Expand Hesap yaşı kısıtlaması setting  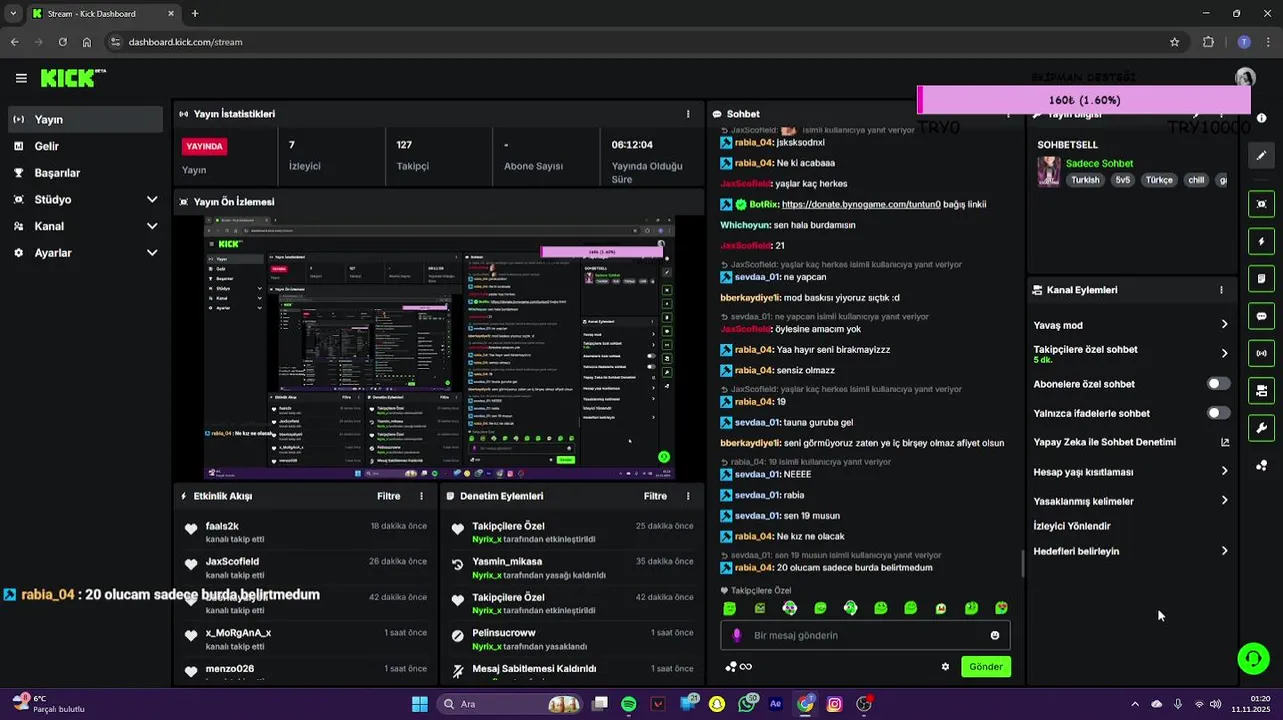1131,472
